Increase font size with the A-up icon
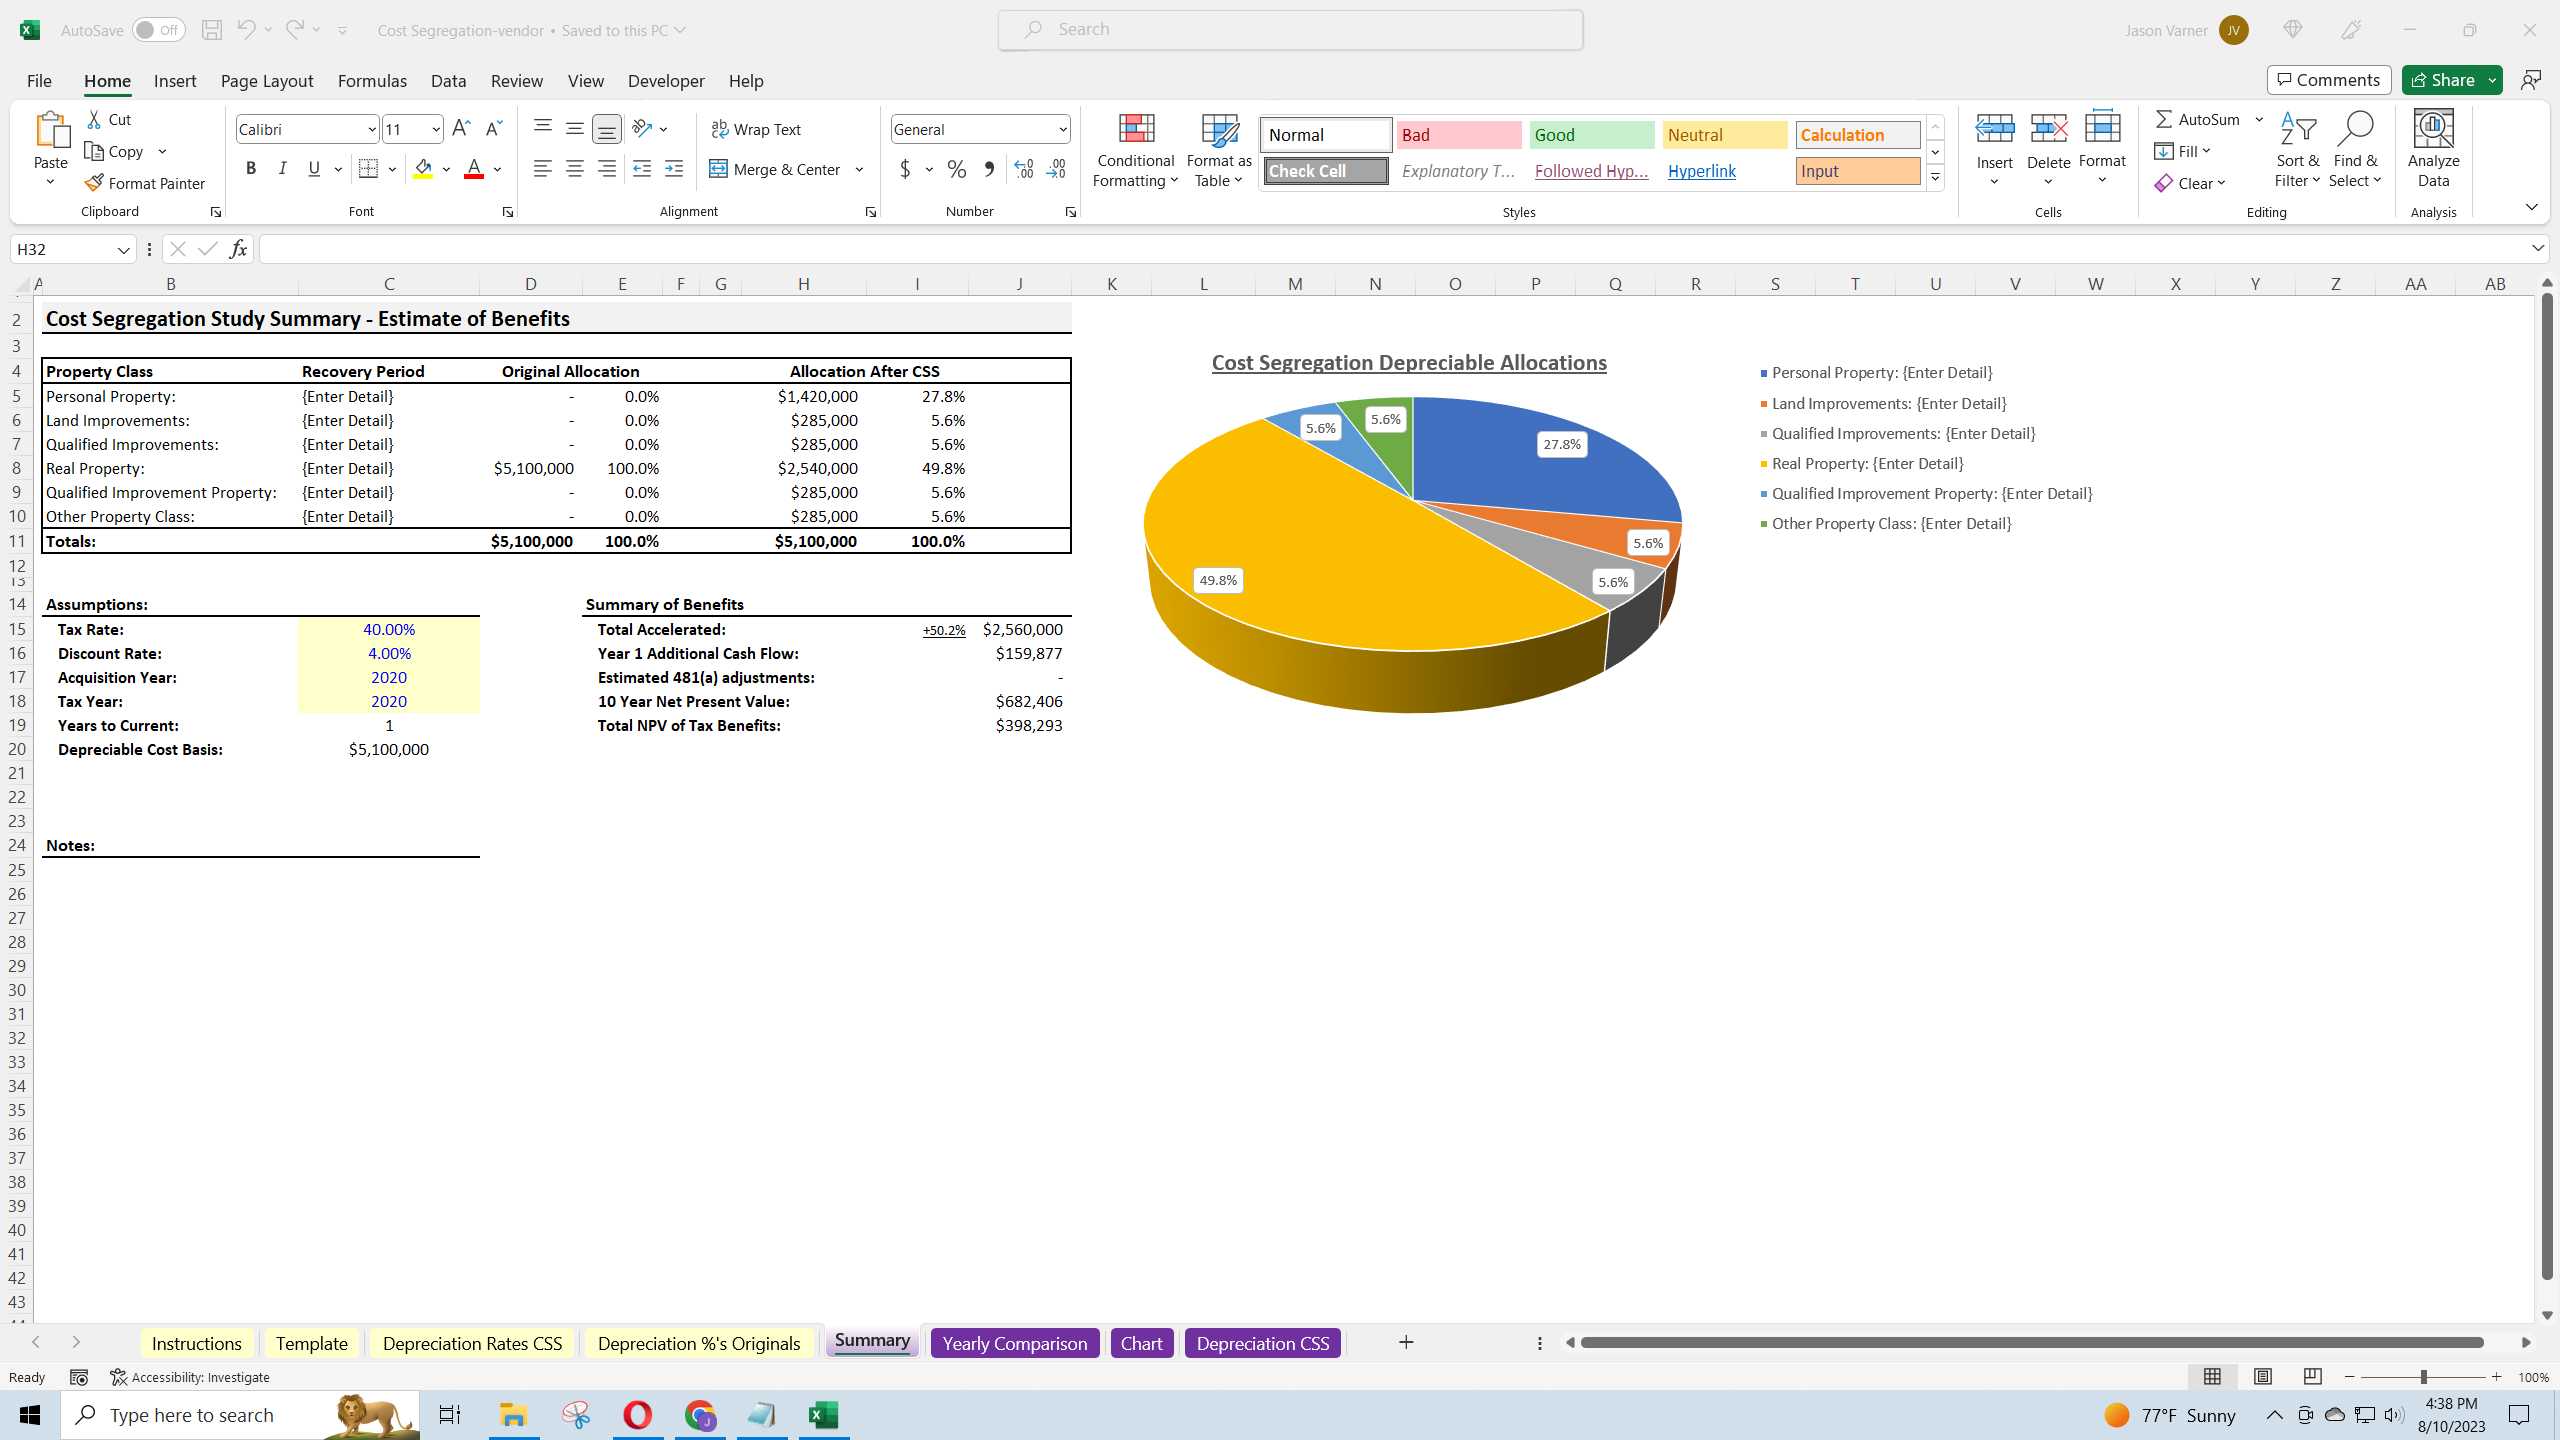This screenshot has height=1440, width=2560. pos(461,128)
